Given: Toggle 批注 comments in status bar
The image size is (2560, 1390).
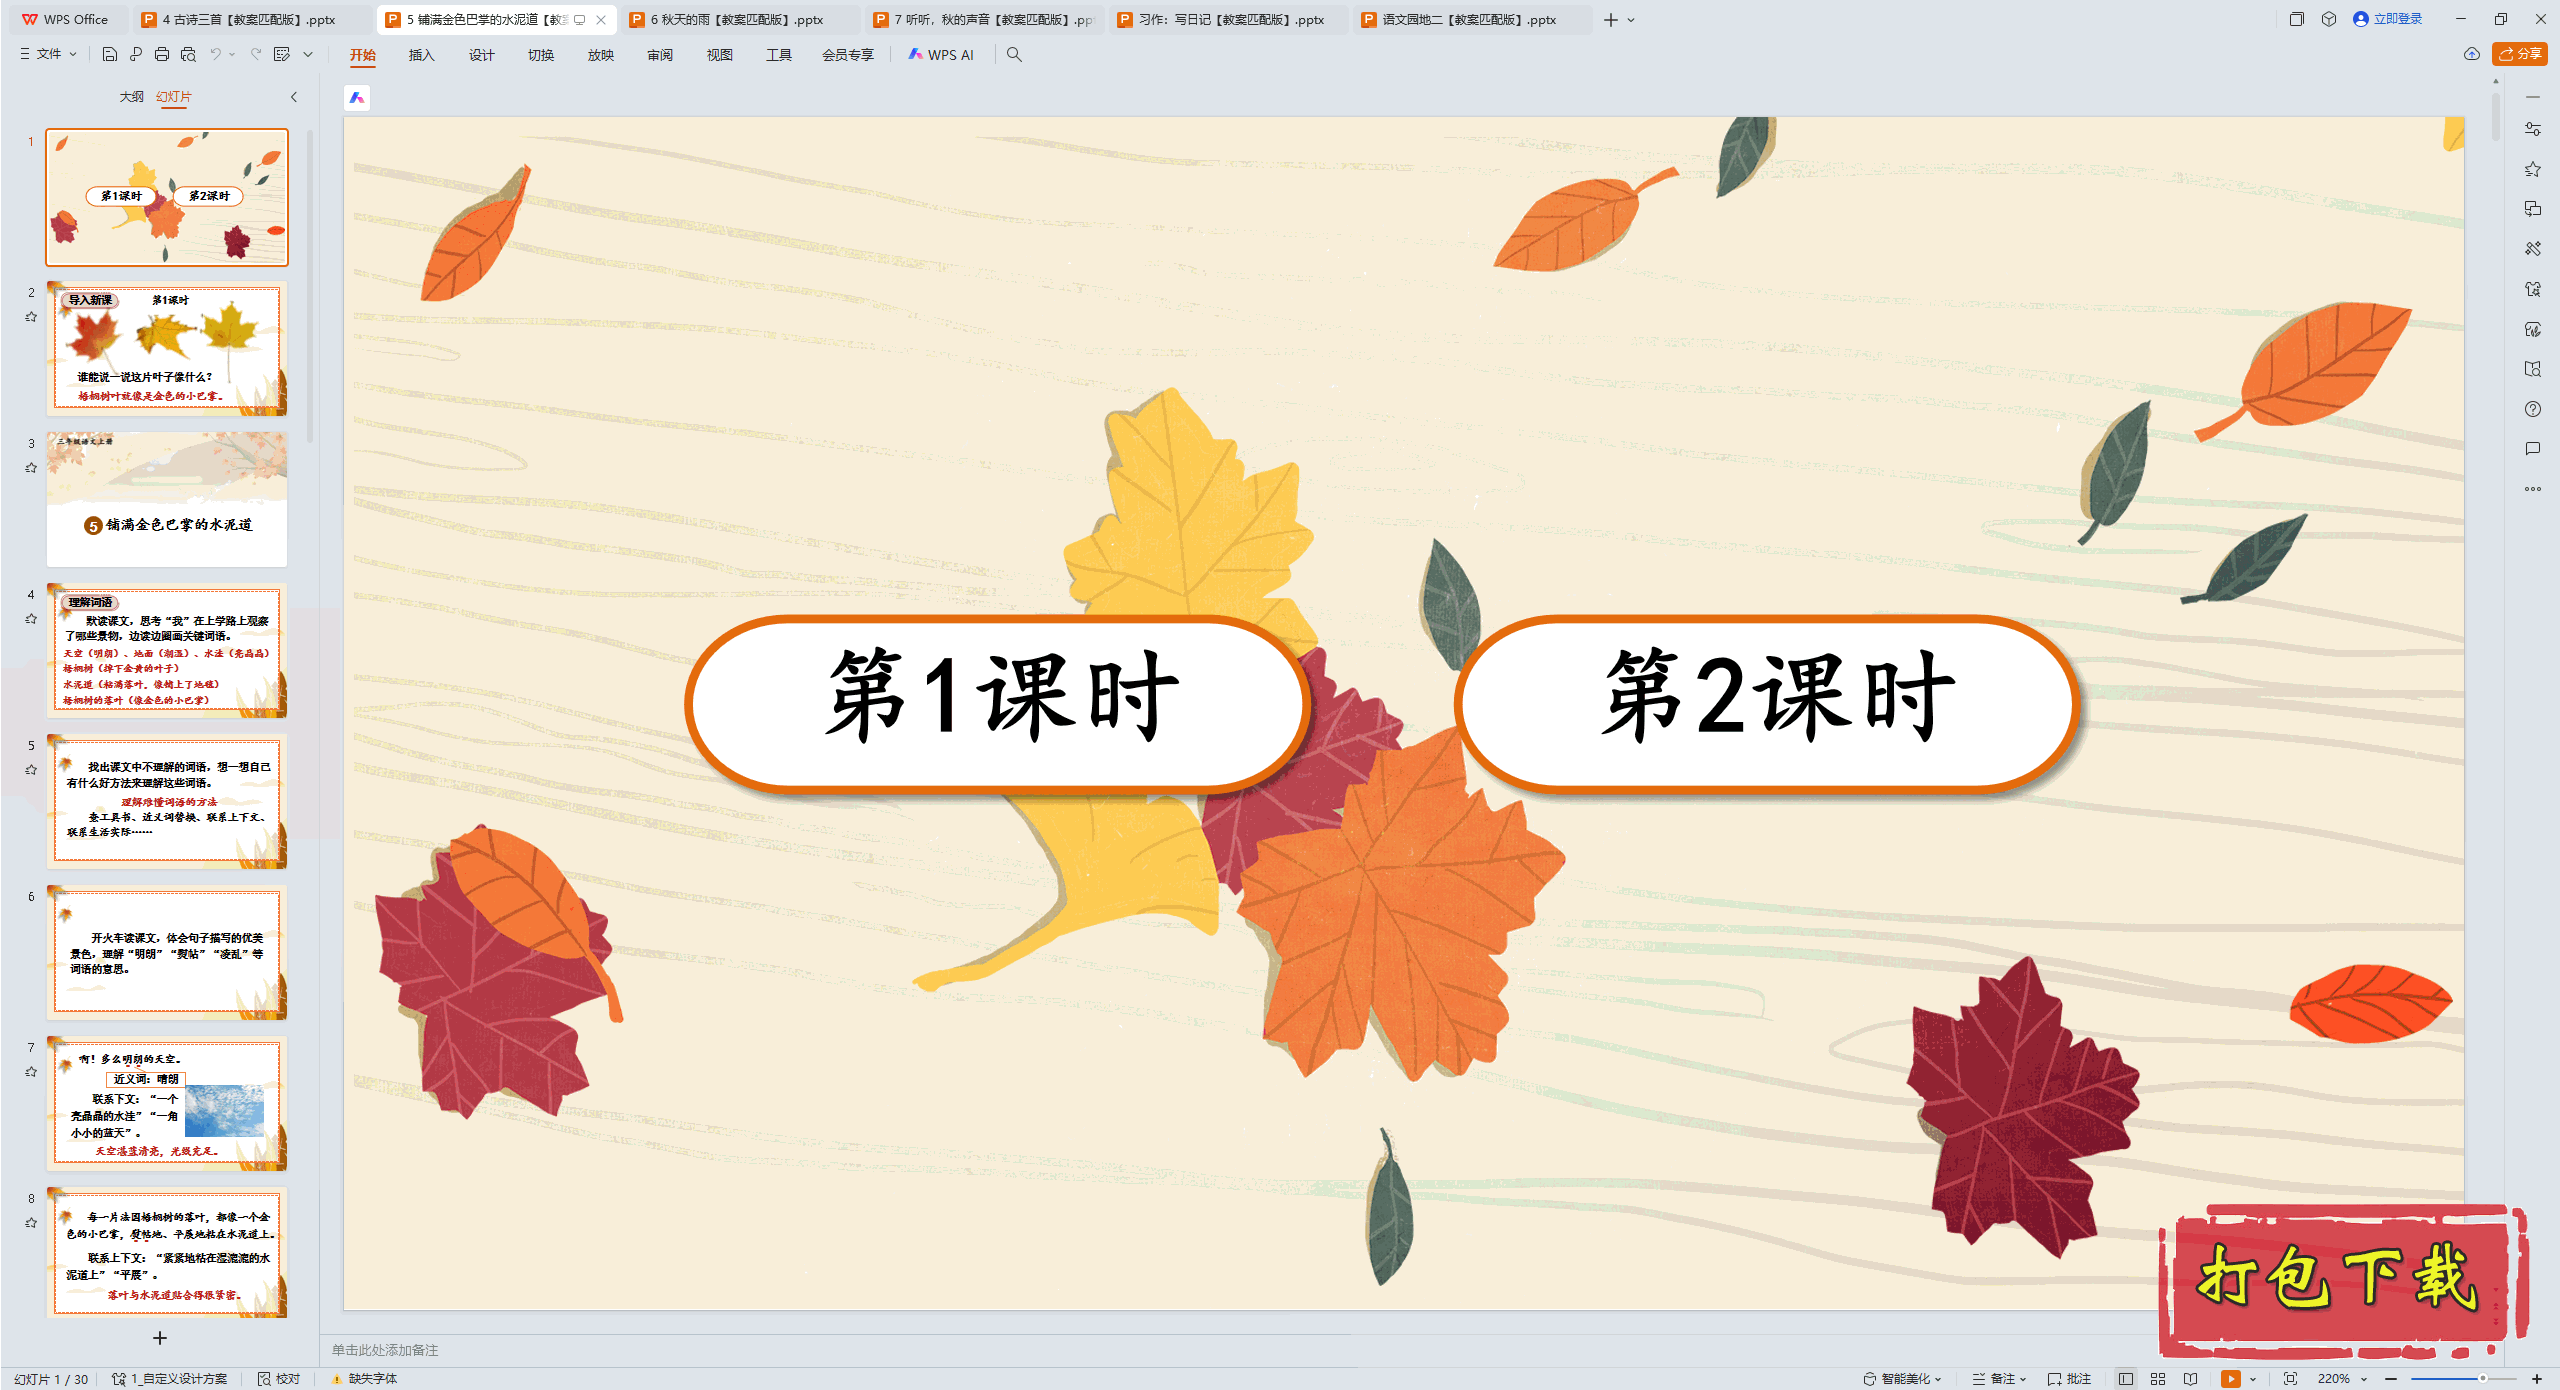Looking at the screenshot, I should 2070,1378.
